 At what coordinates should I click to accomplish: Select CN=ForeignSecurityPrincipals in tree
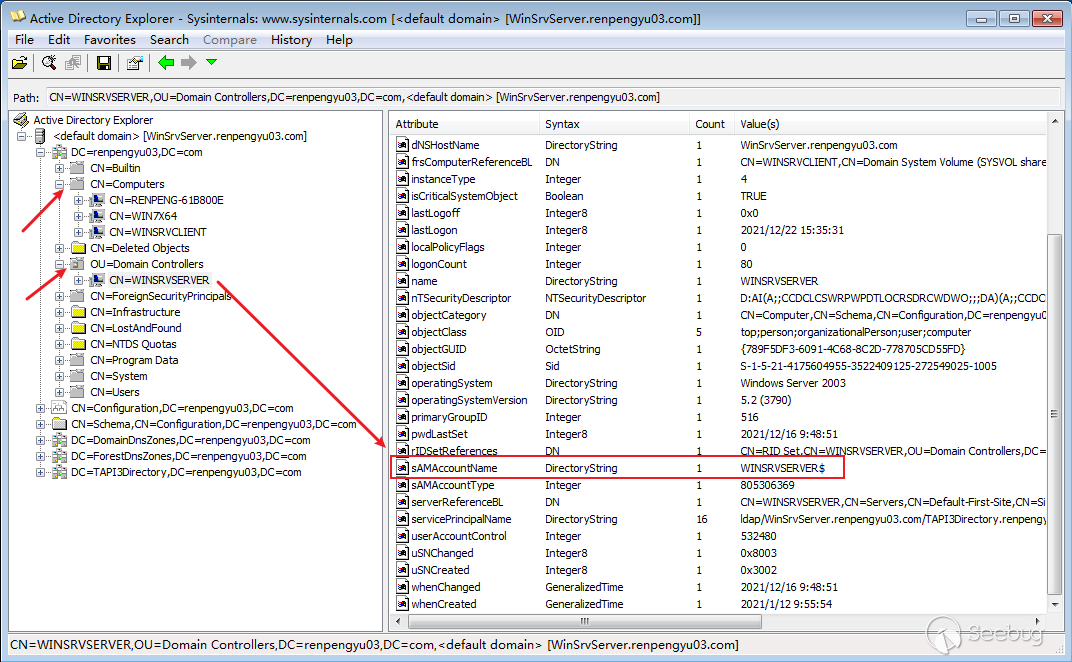161,296
